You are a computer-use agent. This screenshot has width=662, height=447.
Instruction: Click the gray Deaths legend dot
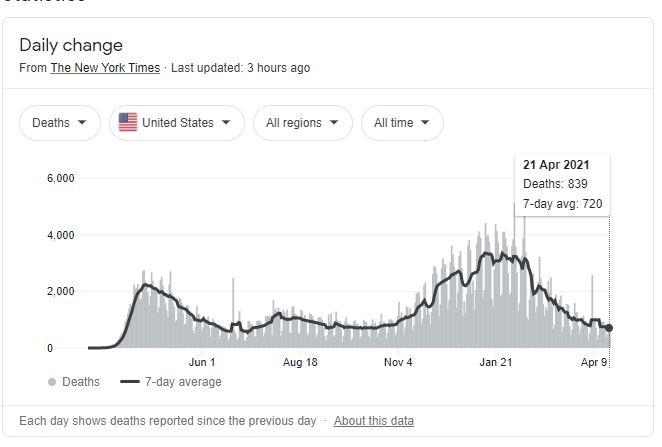click(52, 382)
